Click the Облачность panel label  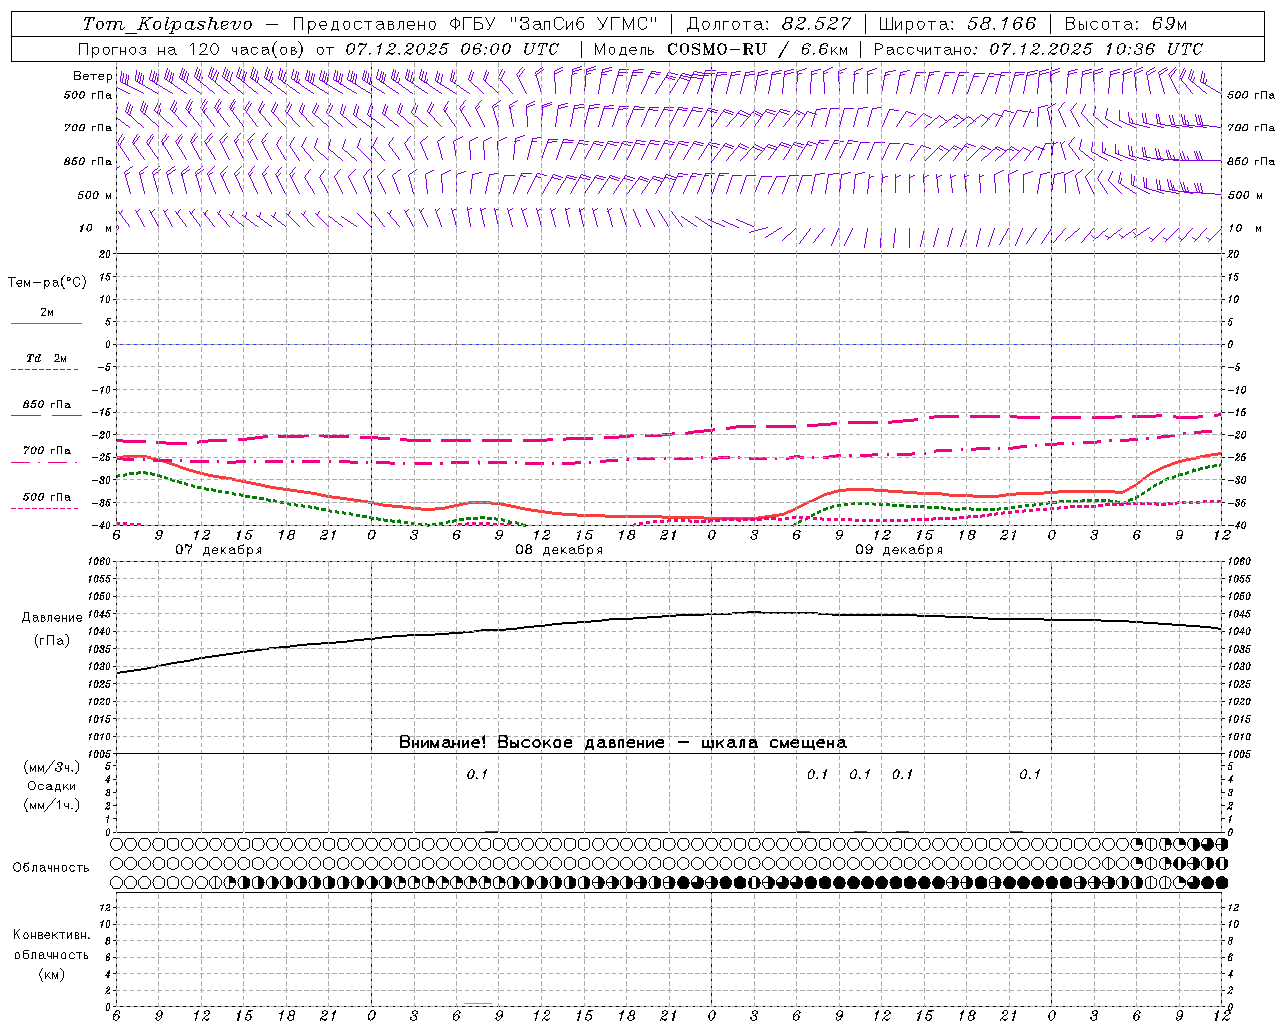(51, 867)
